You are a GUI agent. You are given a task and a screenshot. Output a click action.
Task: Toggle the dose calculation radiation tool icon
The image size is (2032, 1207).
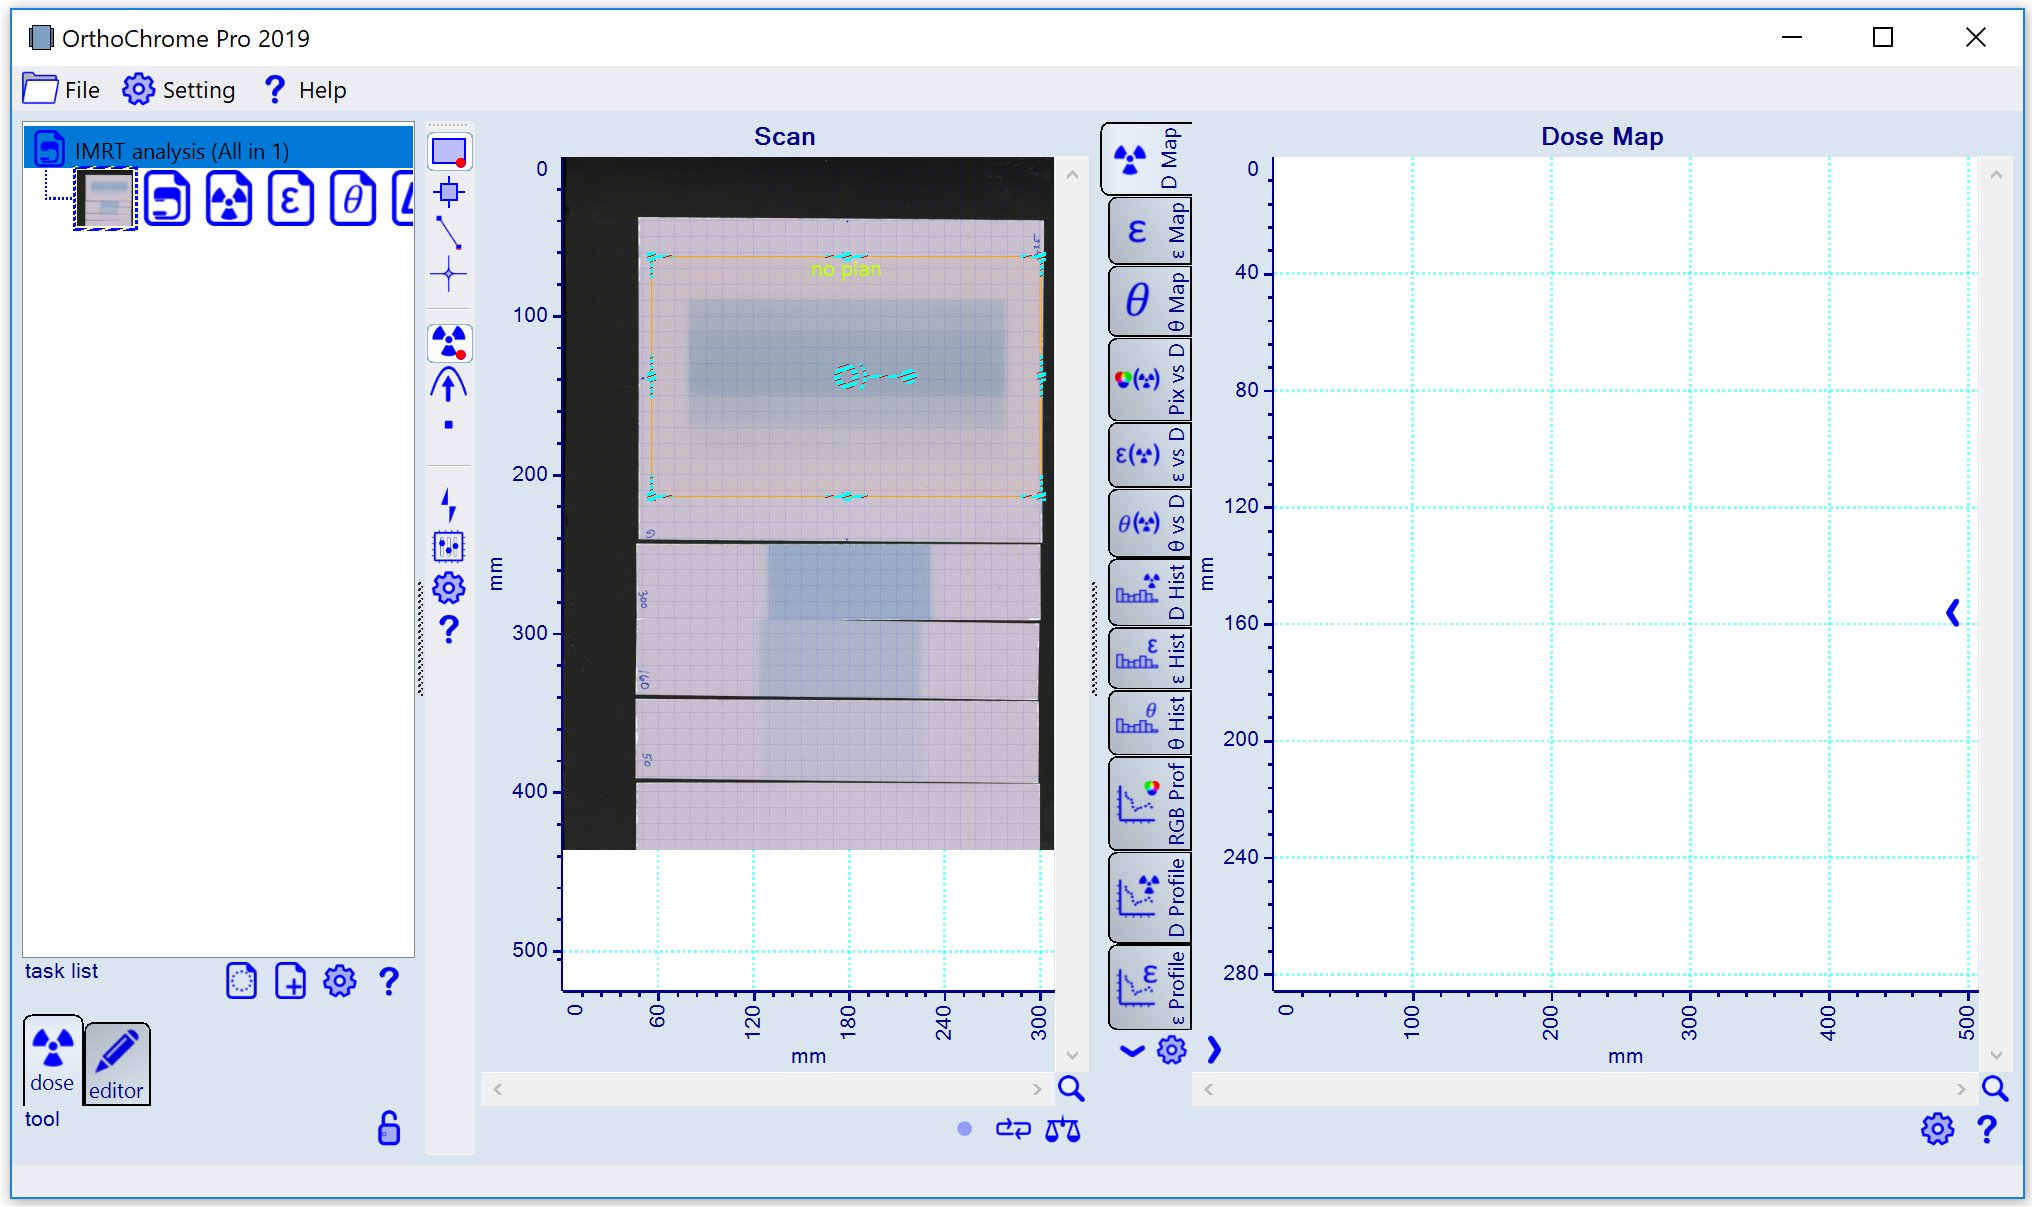(449, 342)
